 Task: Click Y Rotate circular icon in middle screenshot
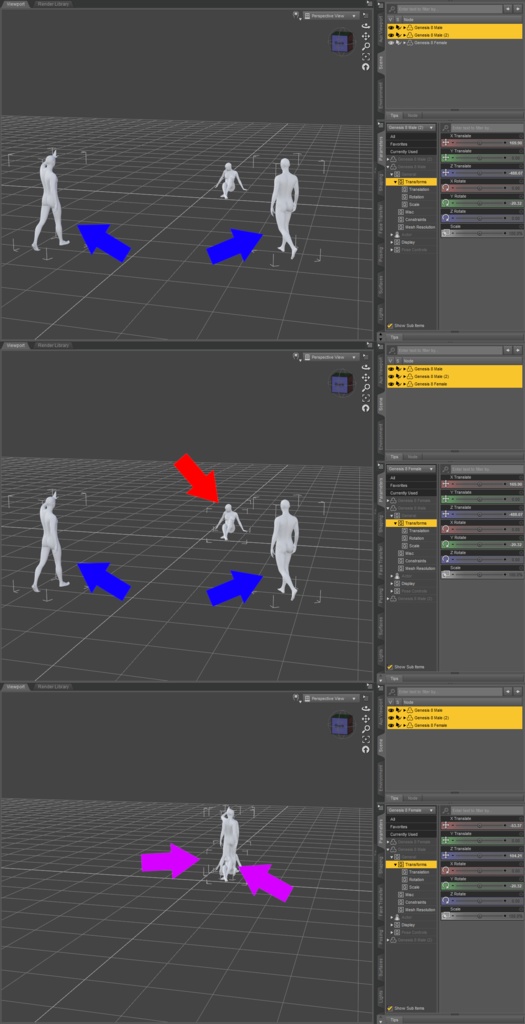(446, 545)
